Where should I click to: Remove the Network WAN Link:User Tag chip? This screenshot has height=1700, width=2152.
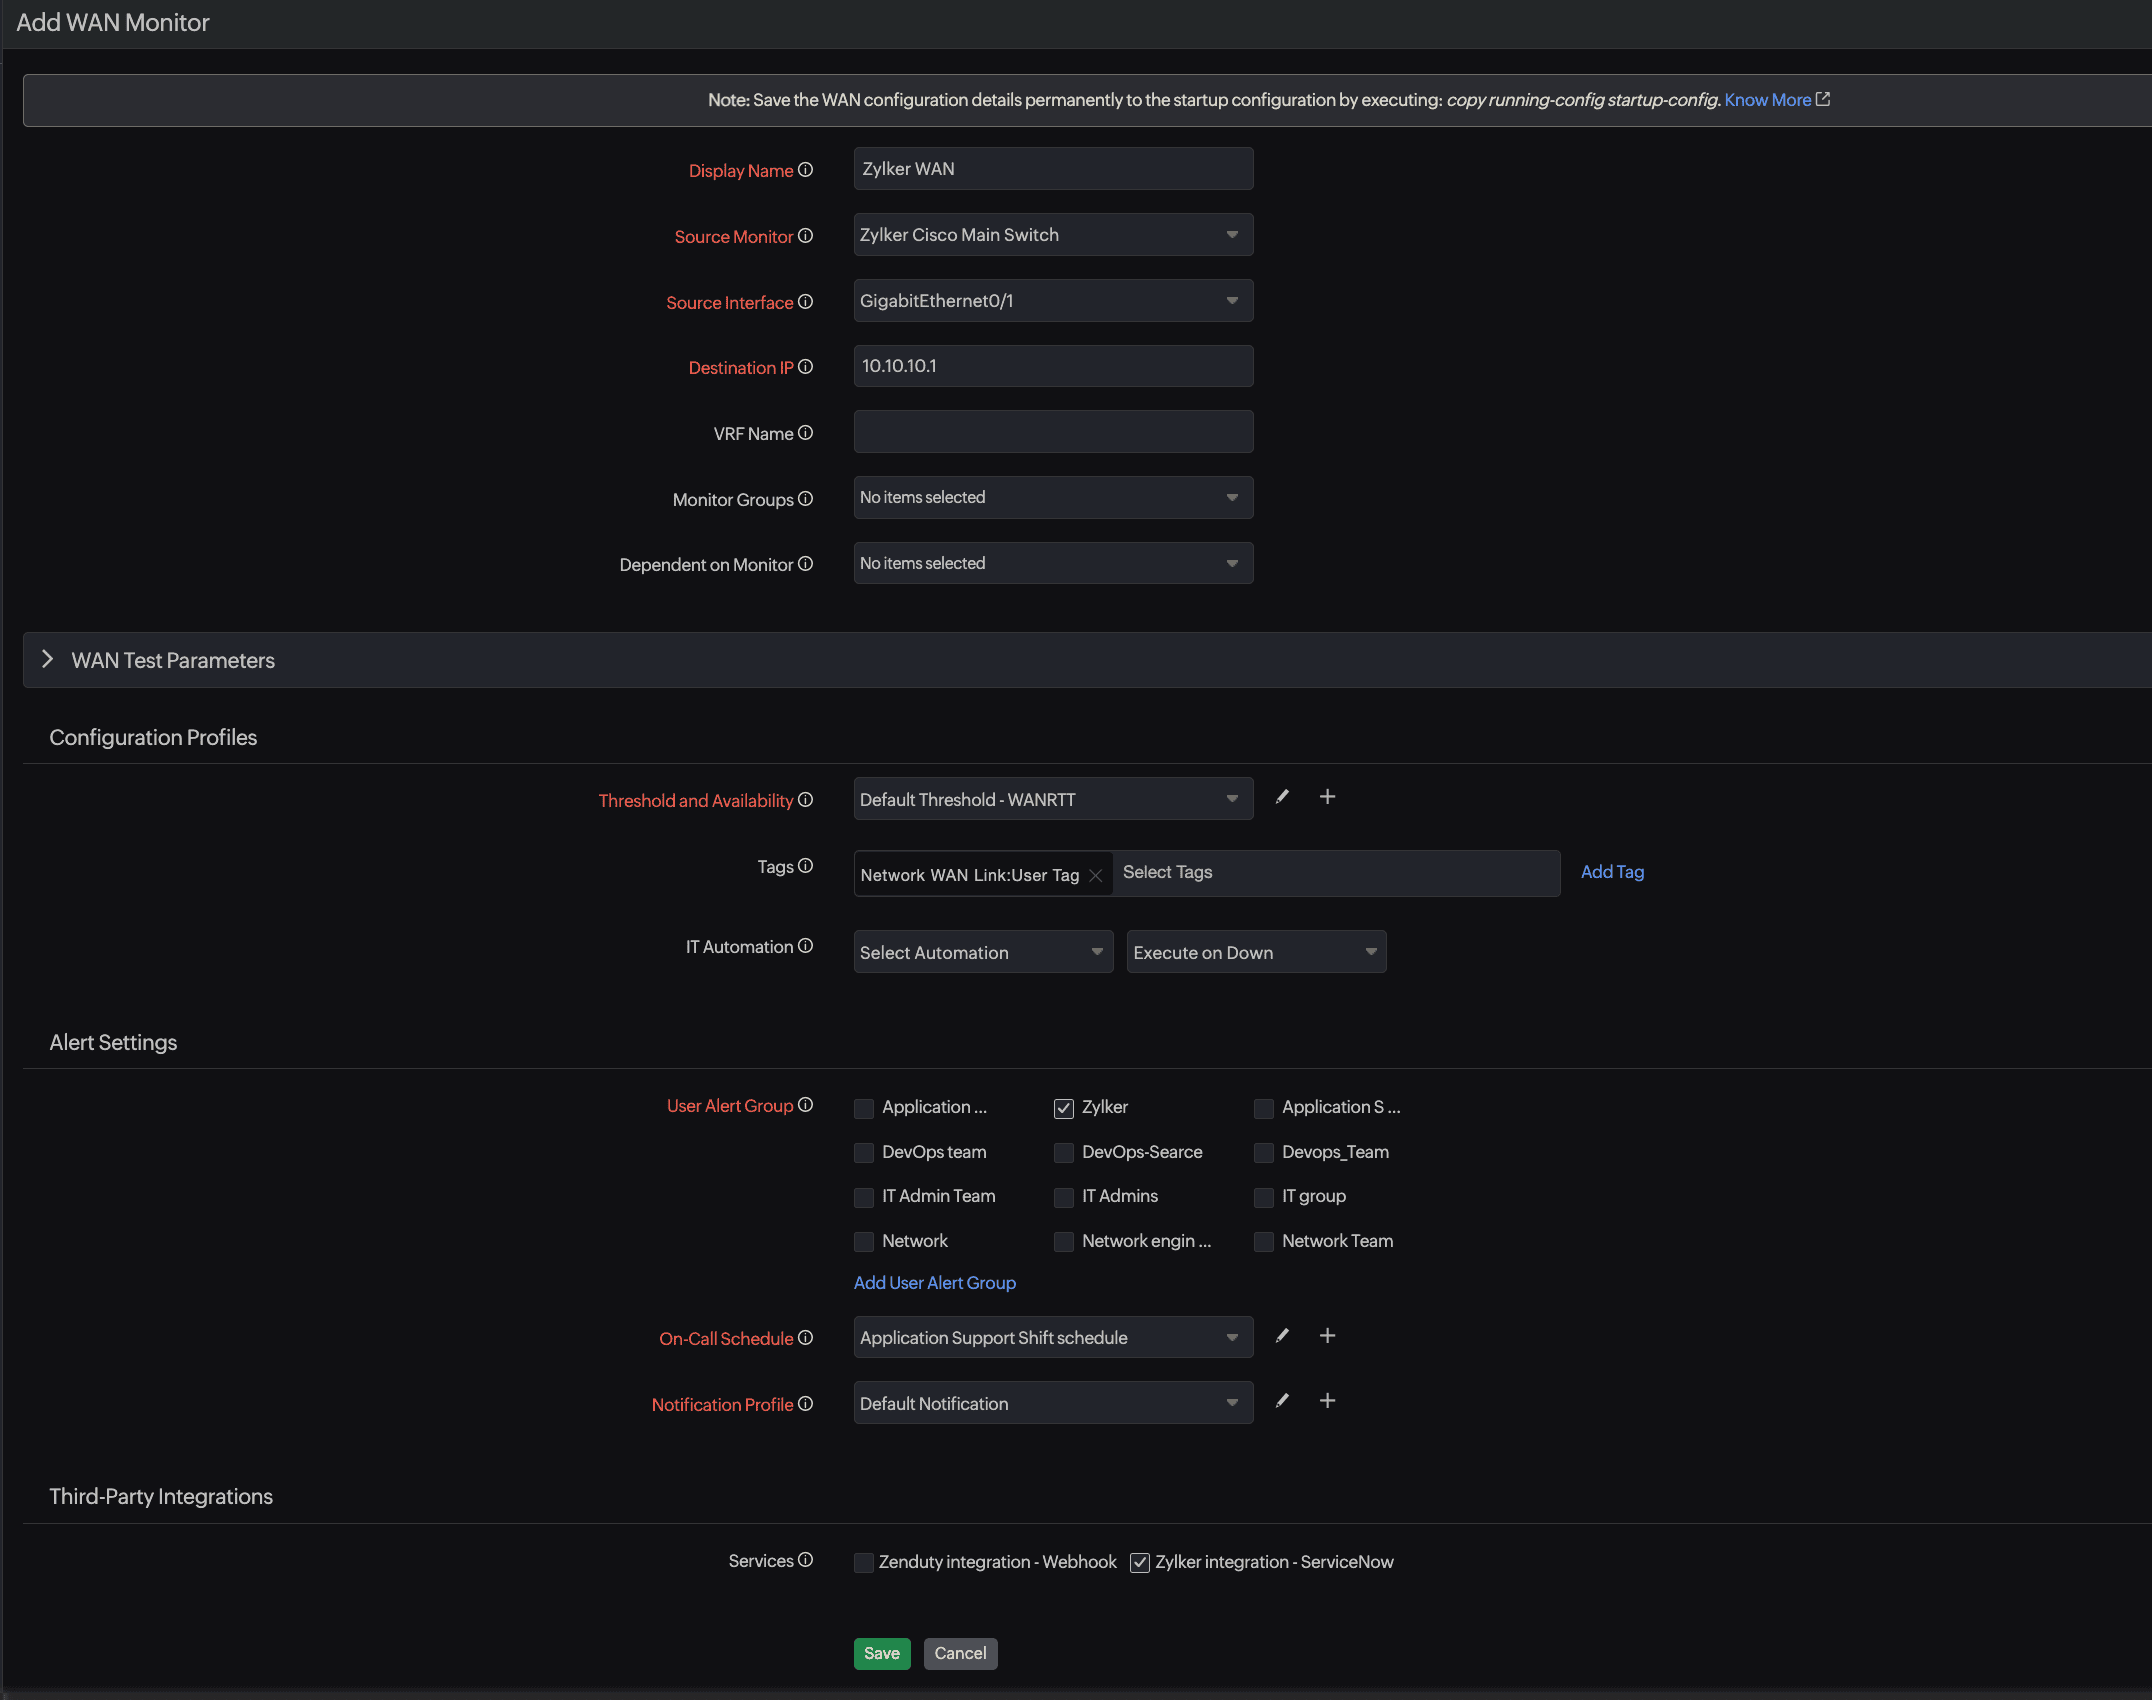pos(1095,874)
